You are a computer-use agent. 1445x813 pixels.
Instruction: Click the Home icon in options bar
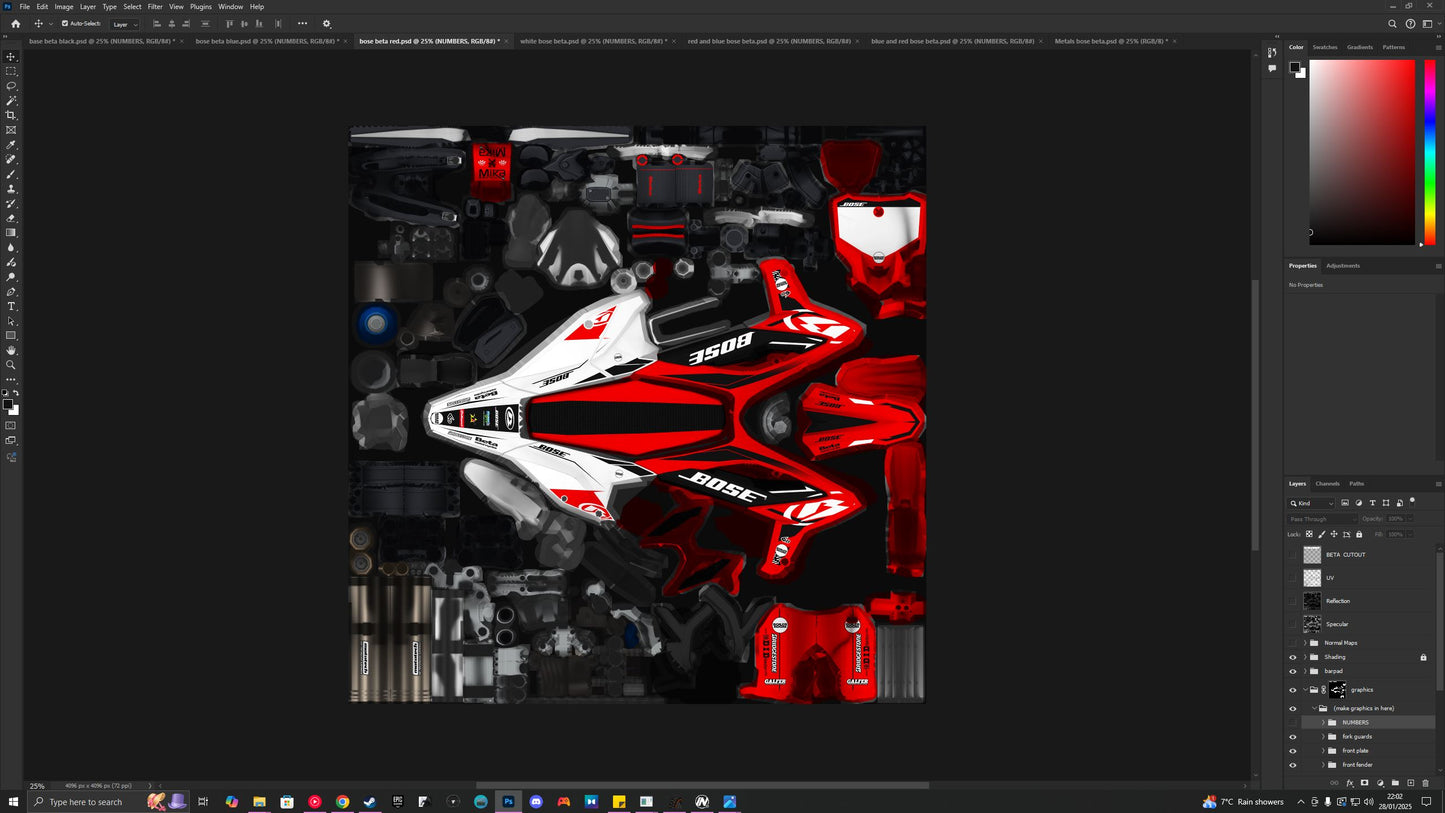pyautogui.click(x=15, y=24)
